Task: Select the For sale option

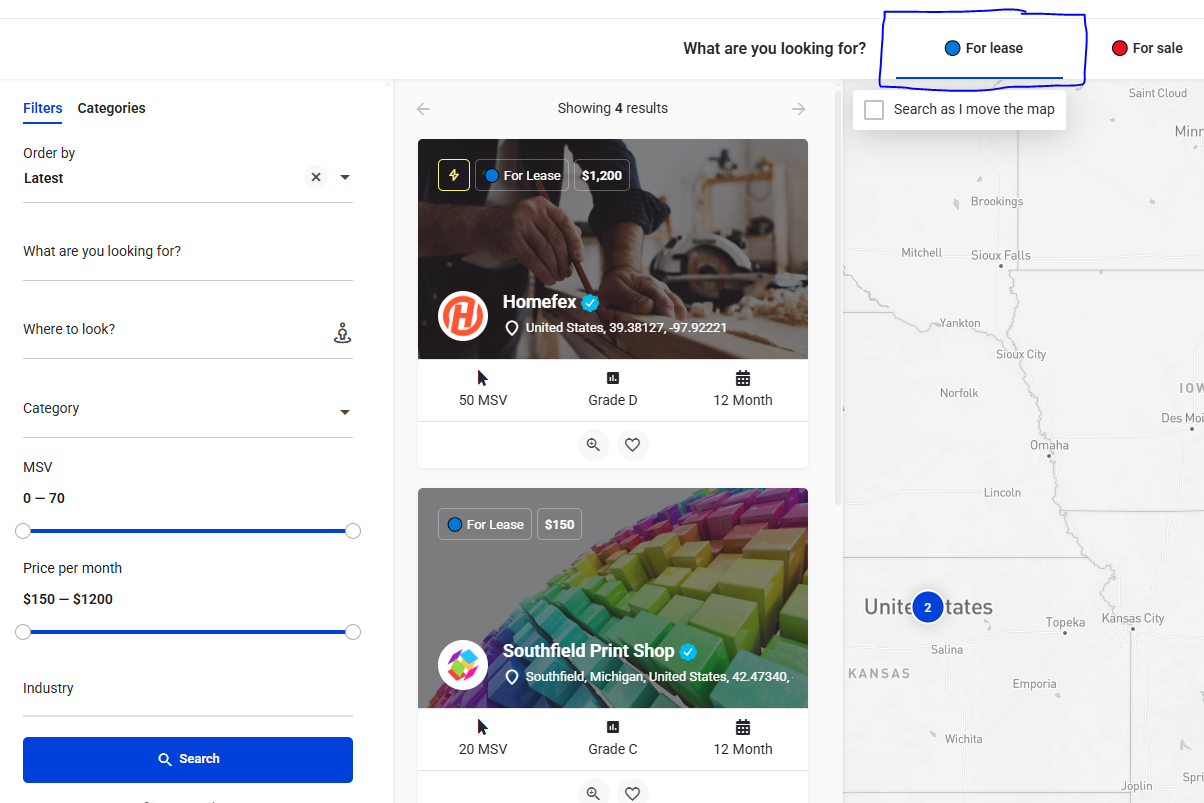Action: coord(1146,48)
